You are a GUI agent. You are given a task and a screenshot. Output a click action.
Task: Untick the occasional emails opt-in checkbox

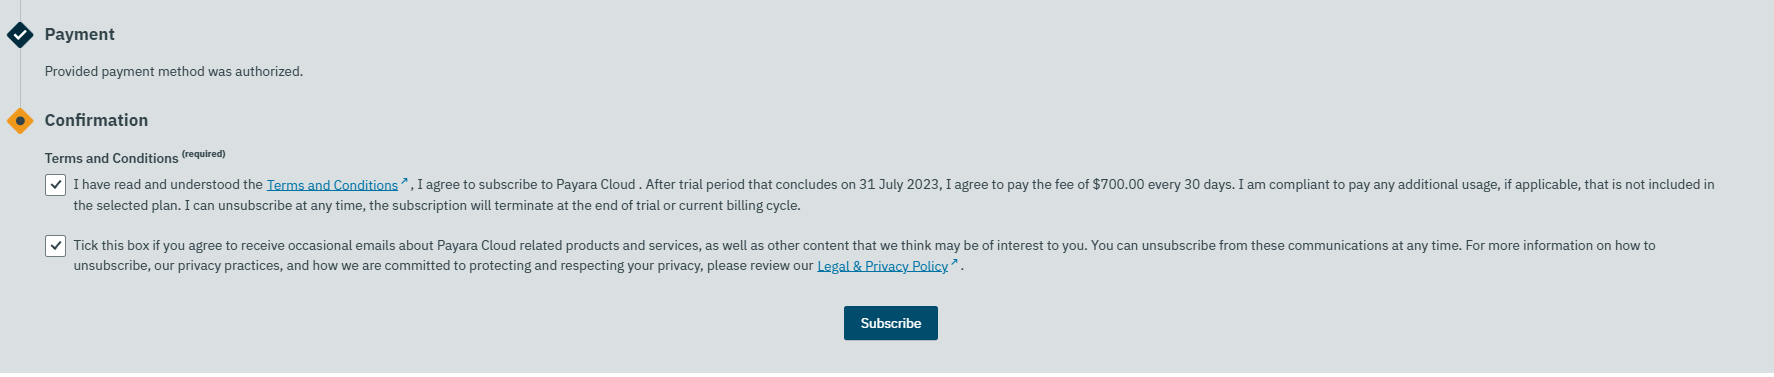tap(56, 245)
